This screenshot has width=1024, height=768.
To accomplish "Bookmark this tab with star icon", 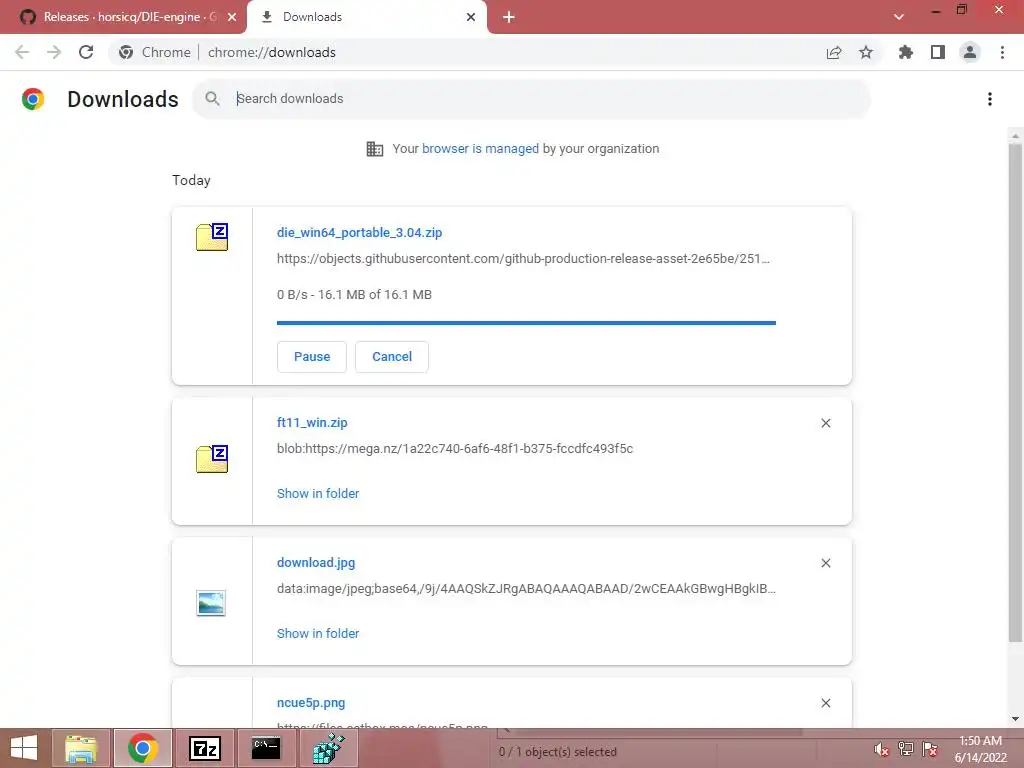I will coord(866,52).
